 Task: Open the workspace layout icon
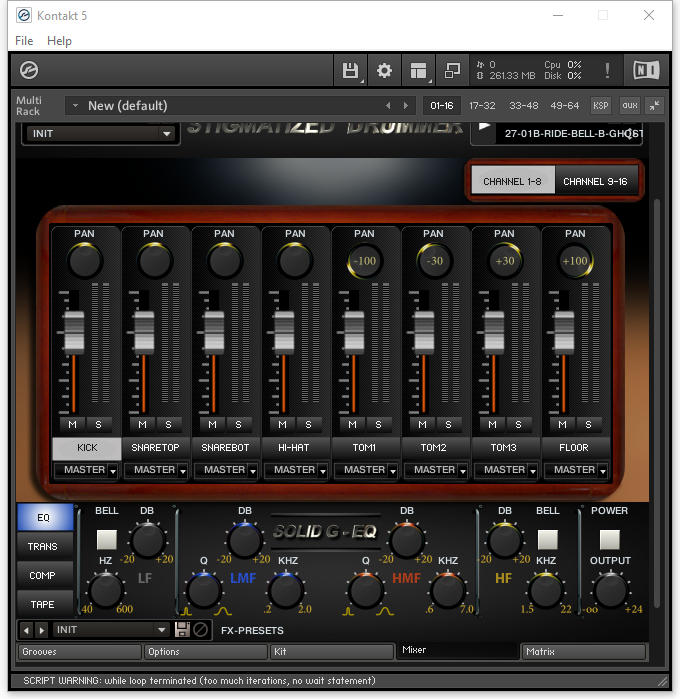pos(418,70)
